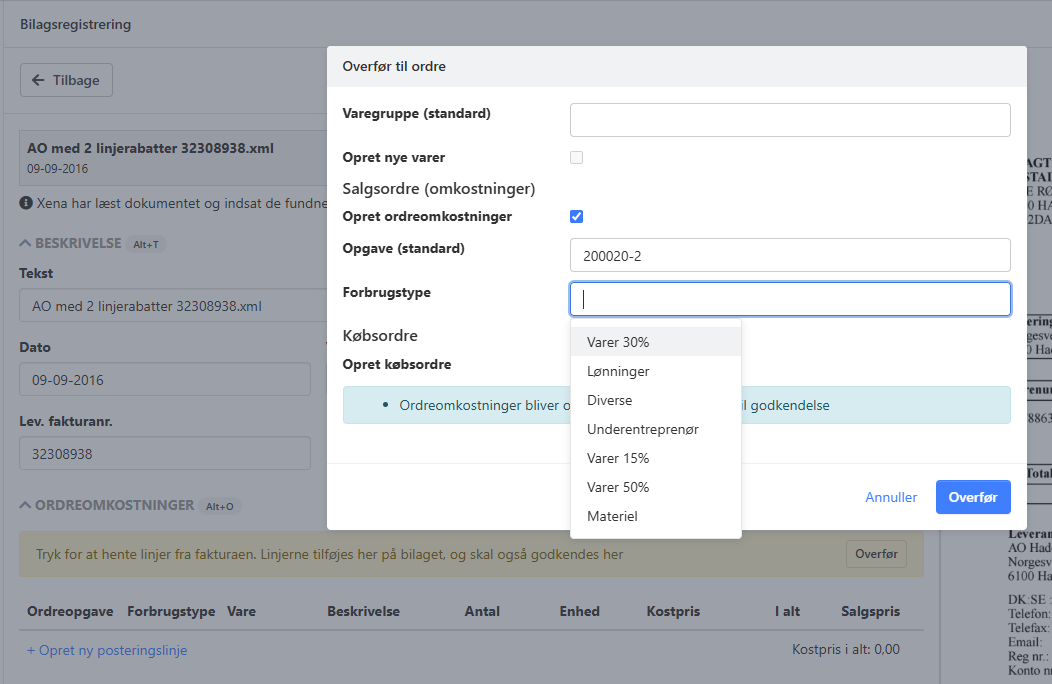
Task: Click the Tilbage back arrow button
Action: [66, 80]
